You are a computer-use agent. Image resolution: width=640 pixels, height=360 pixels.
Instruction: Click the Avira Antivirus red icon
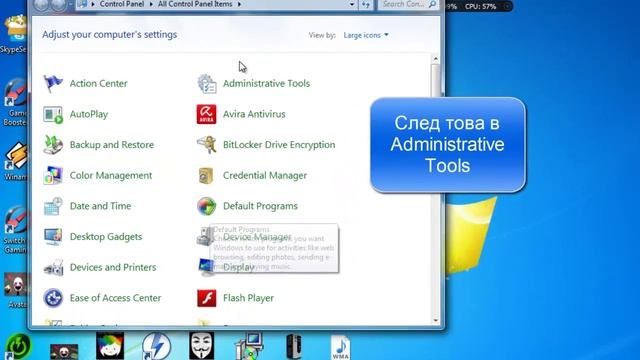point(207,114)
